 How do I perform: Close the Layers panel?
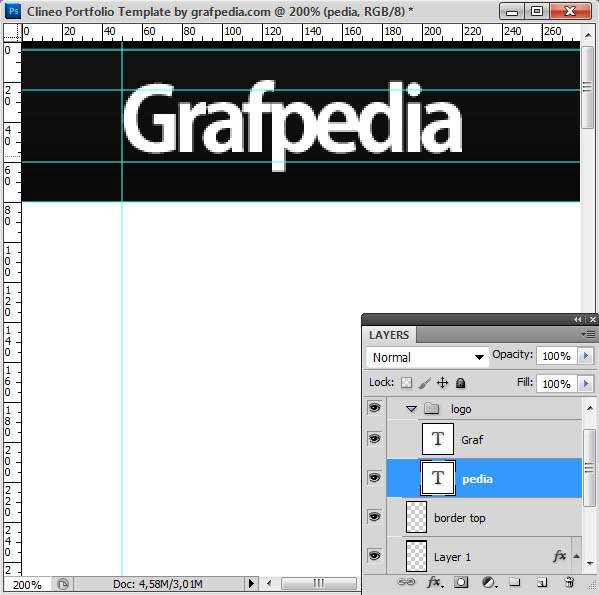point(593,320)
